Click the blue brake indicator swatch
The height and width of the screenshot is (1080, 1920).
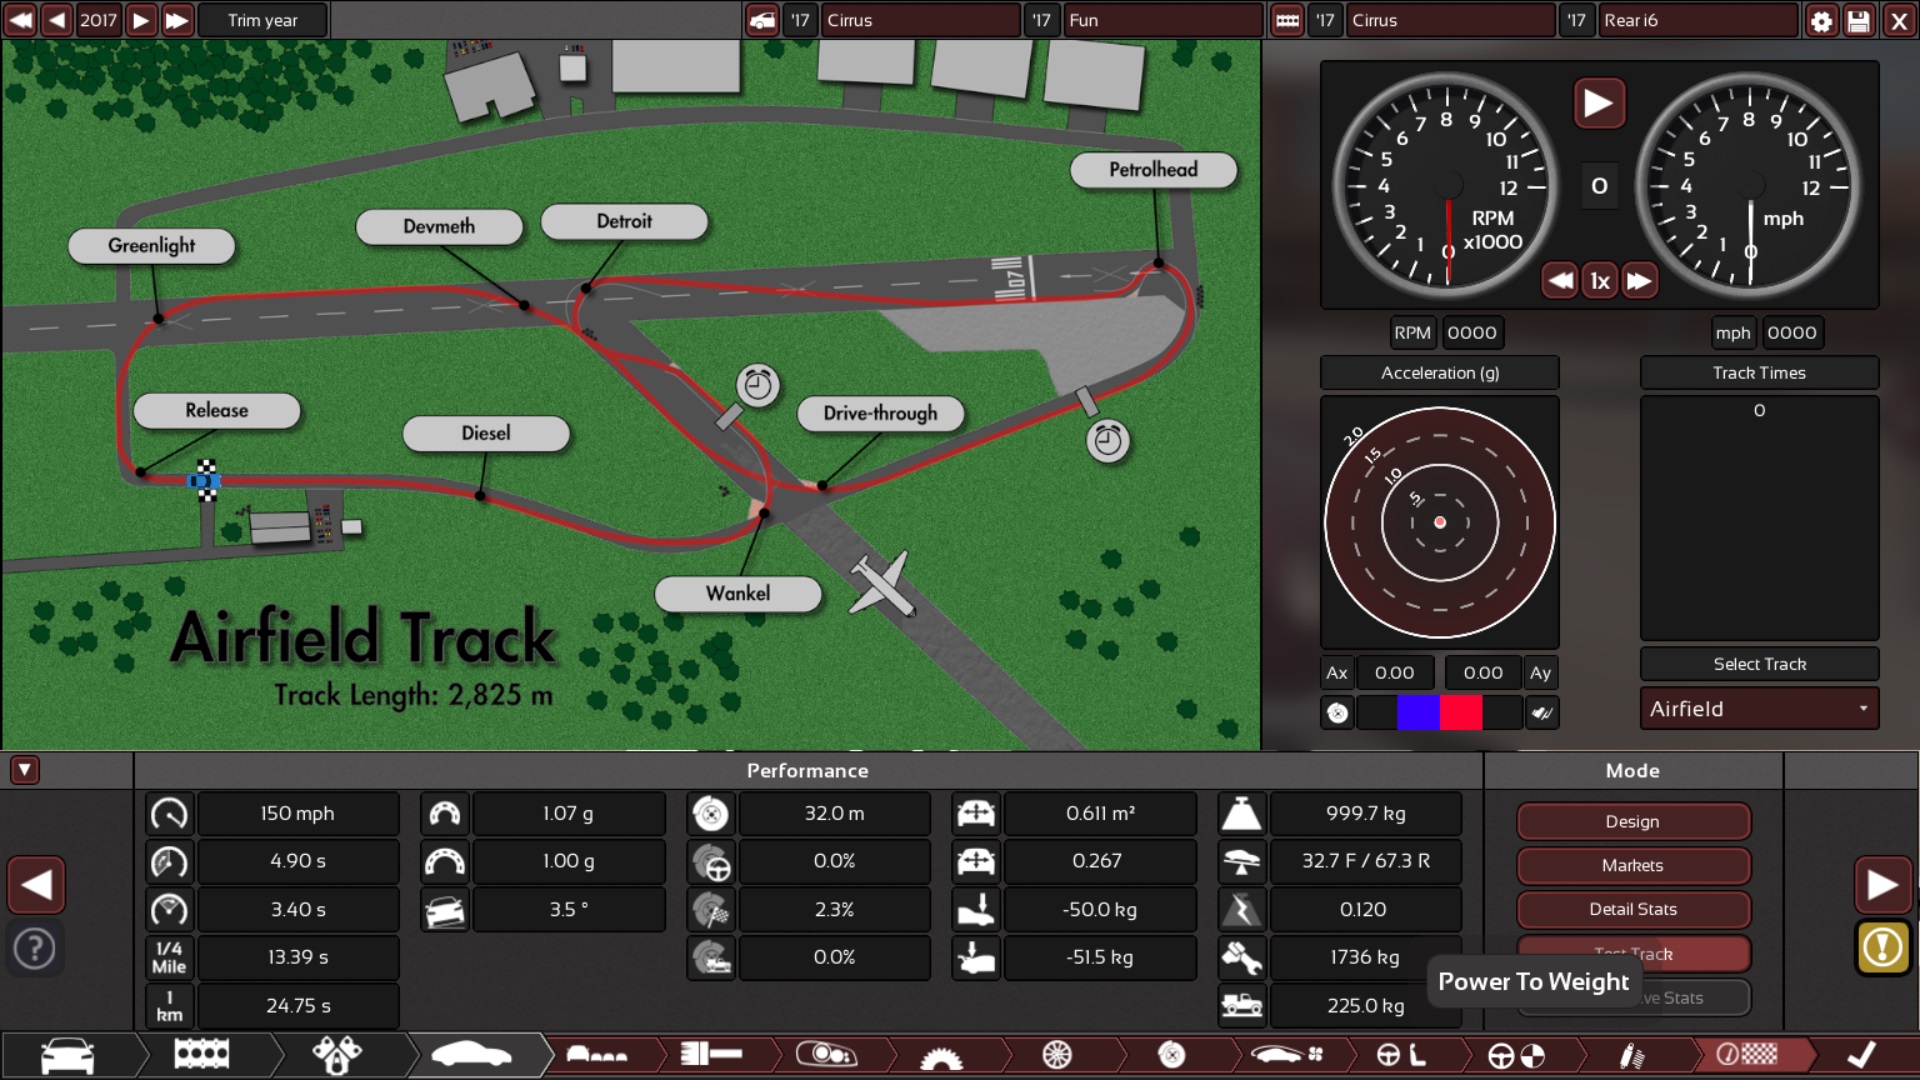1418,713
